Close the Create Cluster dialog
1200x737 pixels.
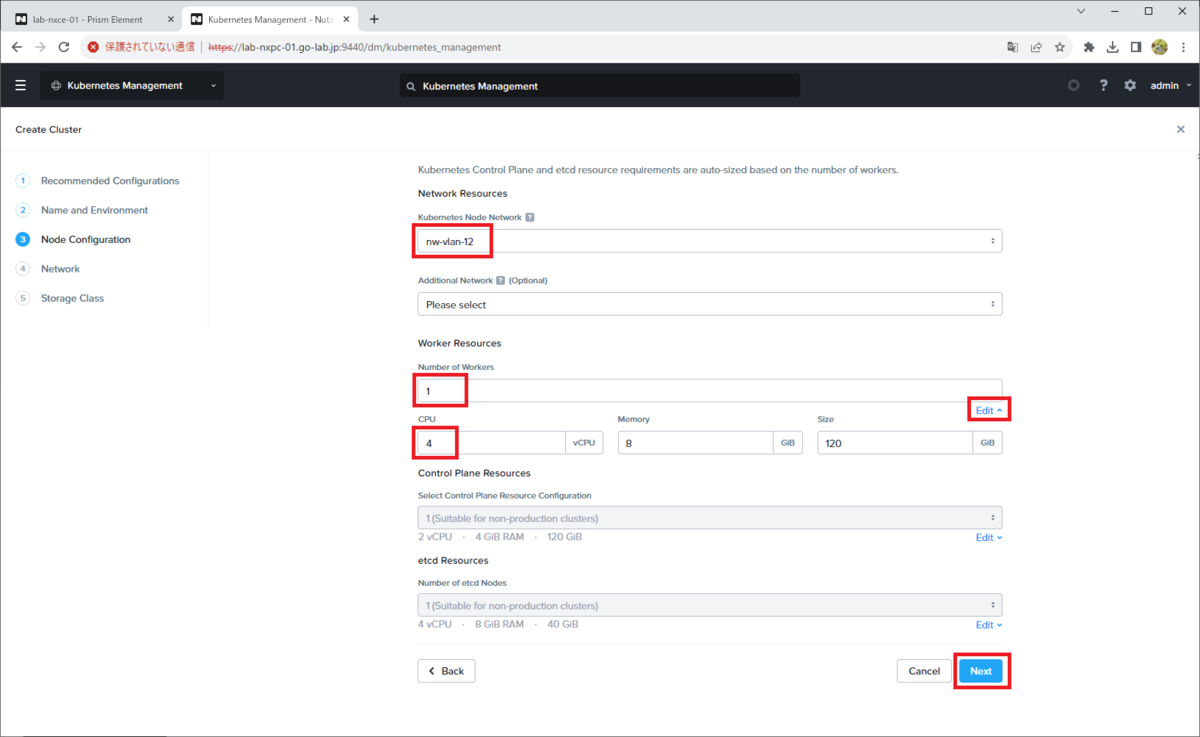[1181, 129]
